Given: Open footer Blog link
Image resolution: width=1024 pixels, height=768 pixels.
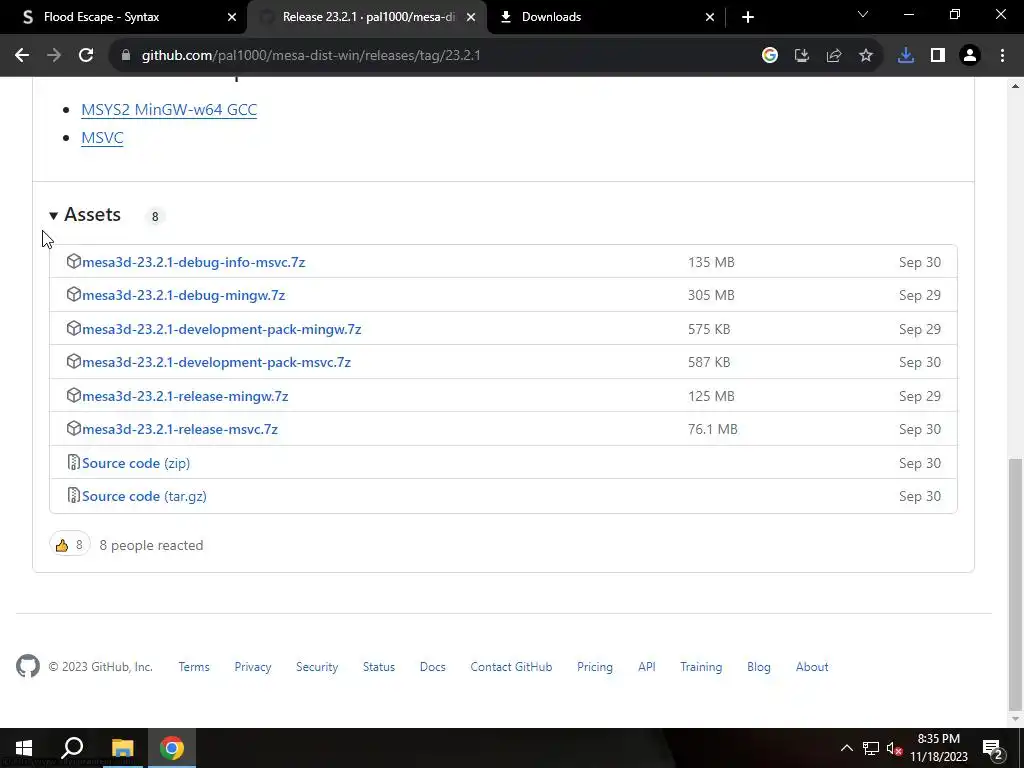Looking at the screenshot, I should click(x=759, y=667).
